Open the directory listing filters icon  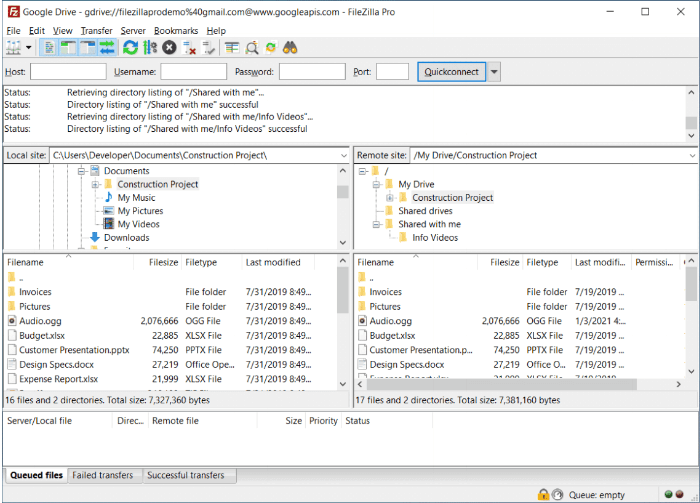tap(232, 47)
